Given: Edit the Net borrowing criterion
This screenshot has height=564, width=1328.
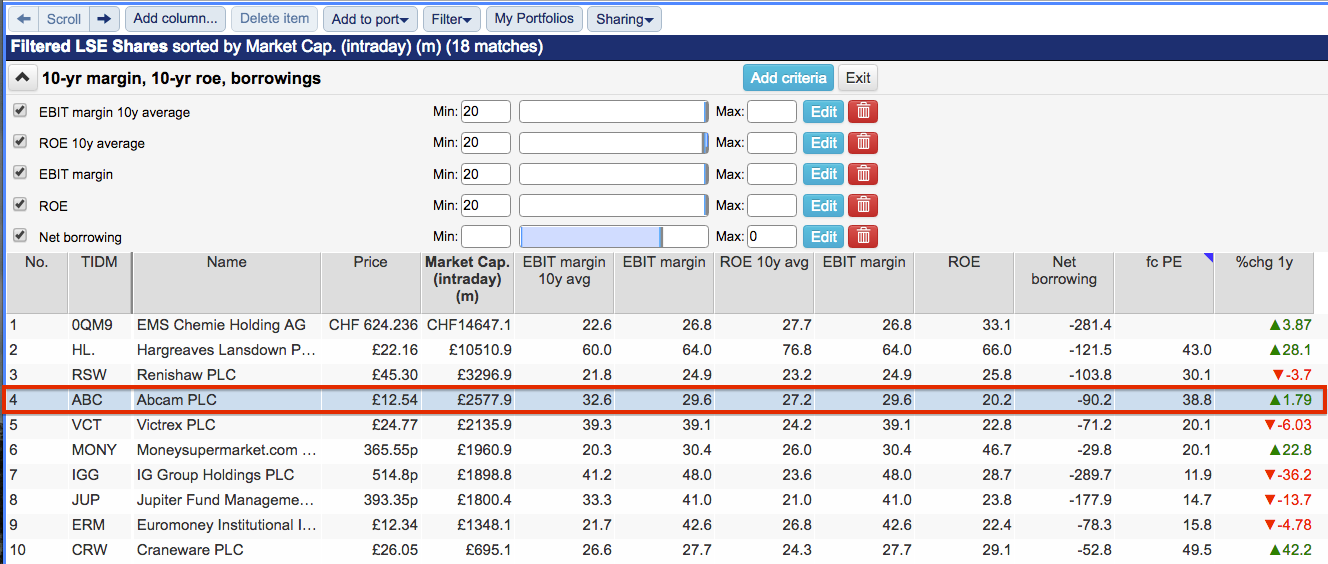Looking at the screenshot, I should click(823, 236).
